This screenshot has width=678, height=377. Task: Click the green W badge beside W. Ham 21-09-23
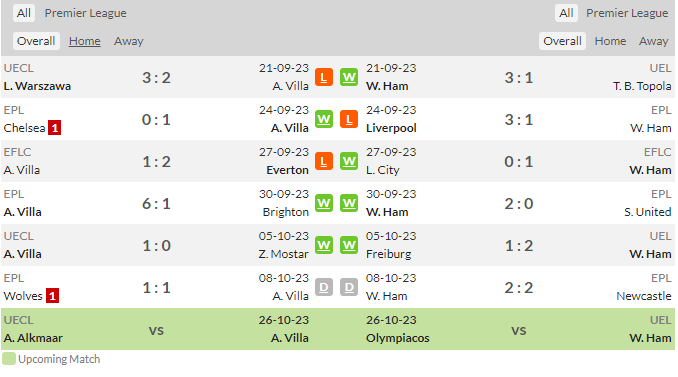349,77
